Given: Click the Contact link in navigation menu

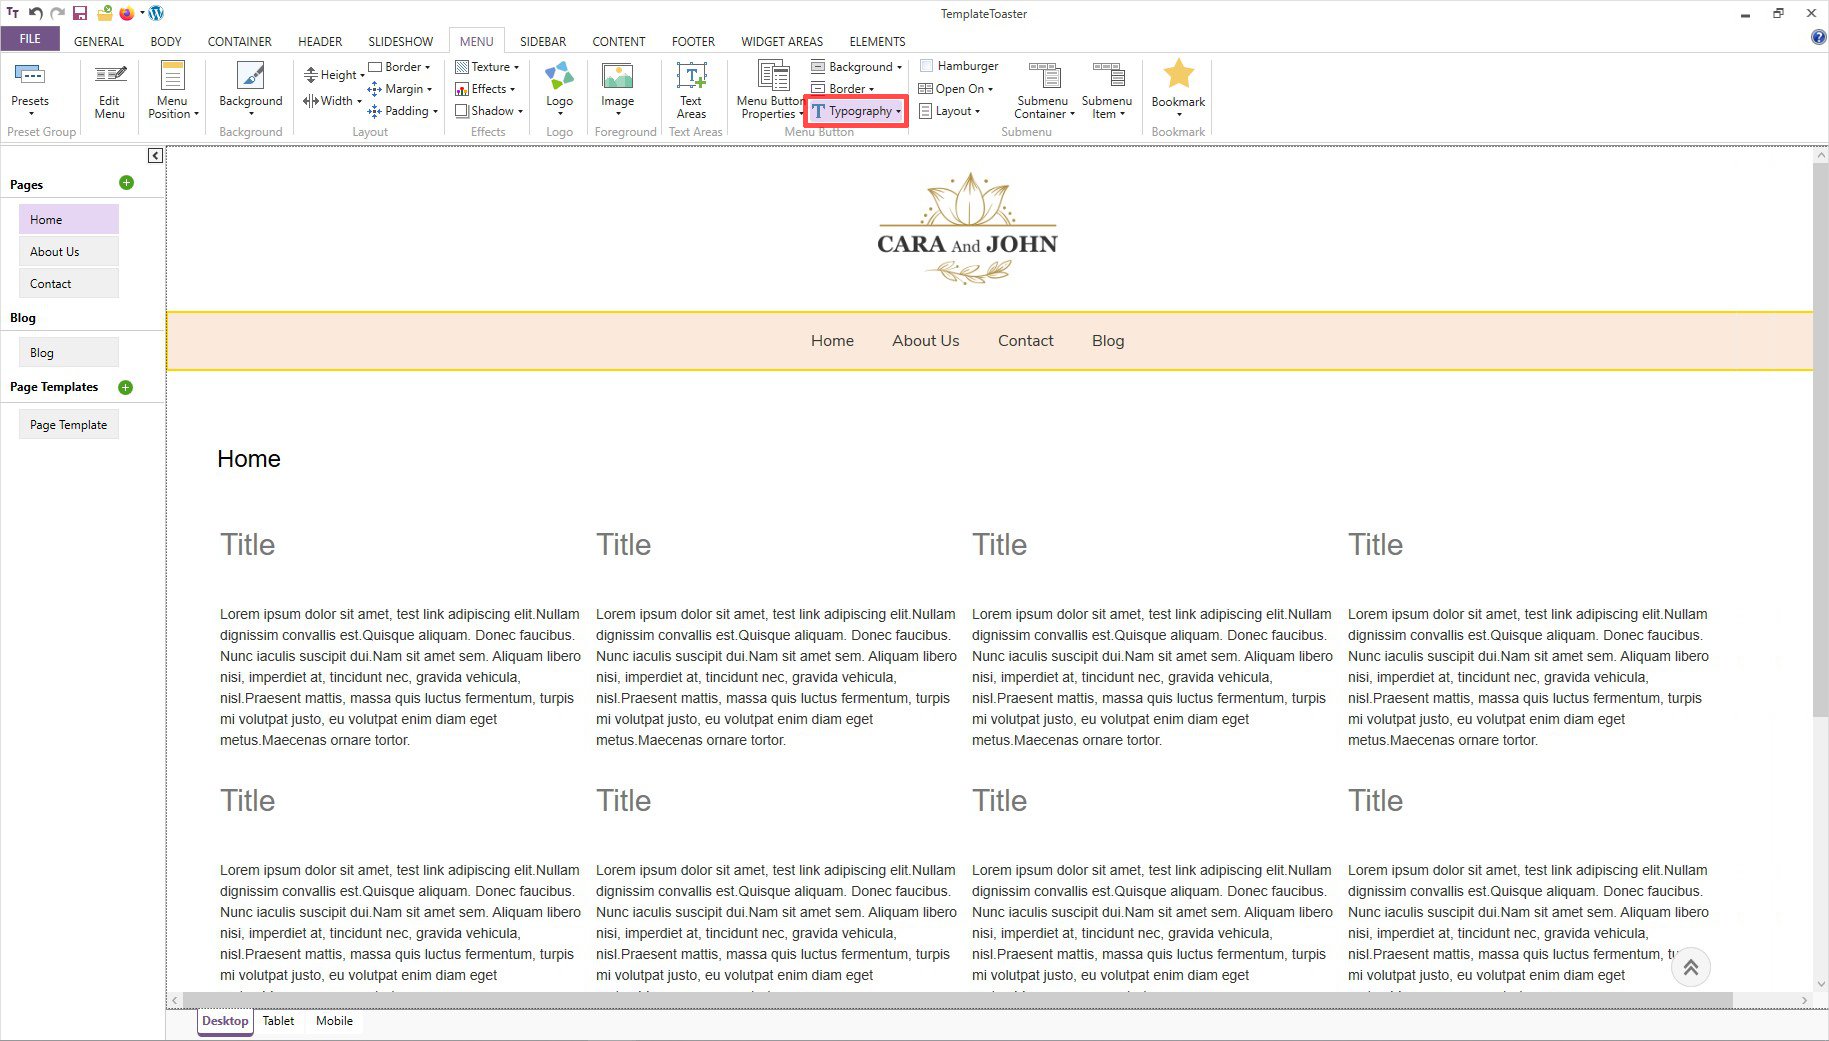Looking at the screenshot, I should [1025, 341].
